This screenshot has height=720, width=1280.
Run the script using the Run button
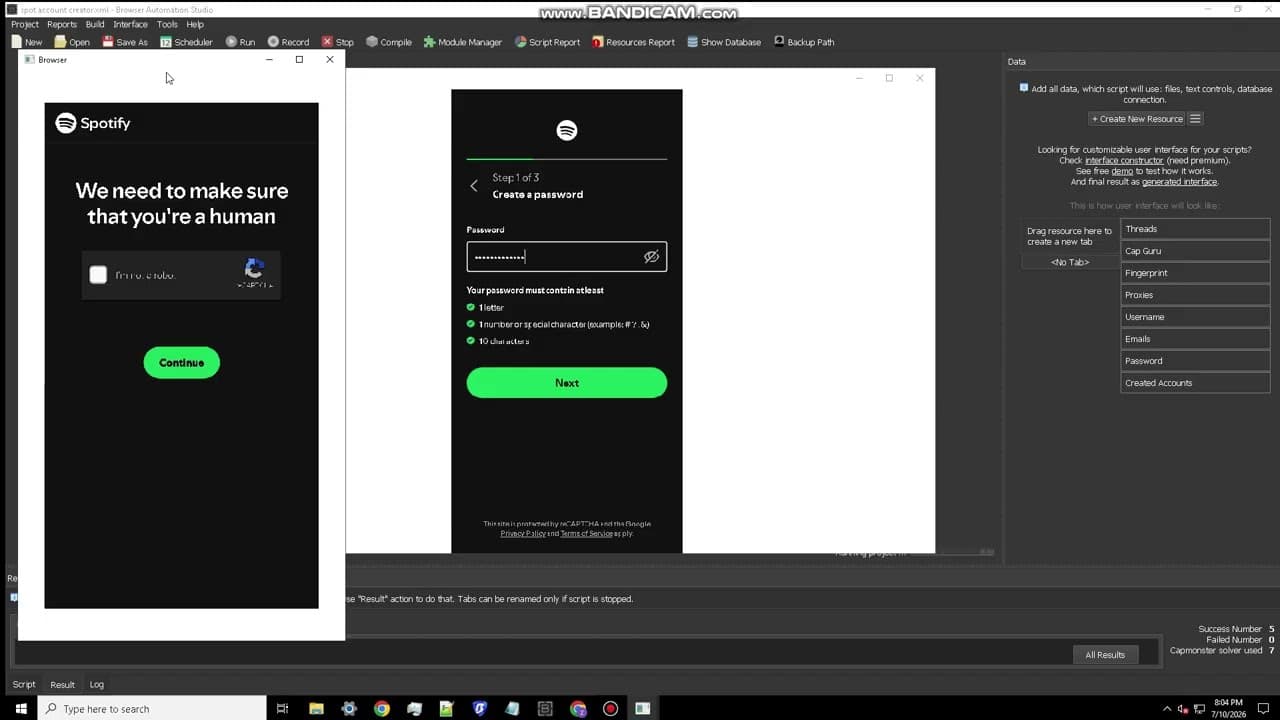[x=240, y=42]
